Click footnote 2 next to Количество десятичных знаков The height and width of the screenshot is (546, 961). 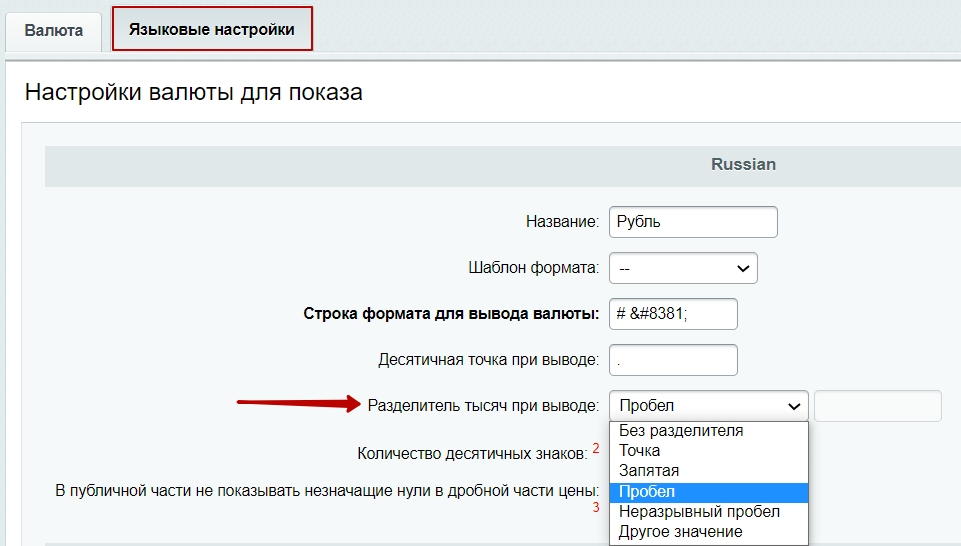pyautogui.click(x=596, y=448)
